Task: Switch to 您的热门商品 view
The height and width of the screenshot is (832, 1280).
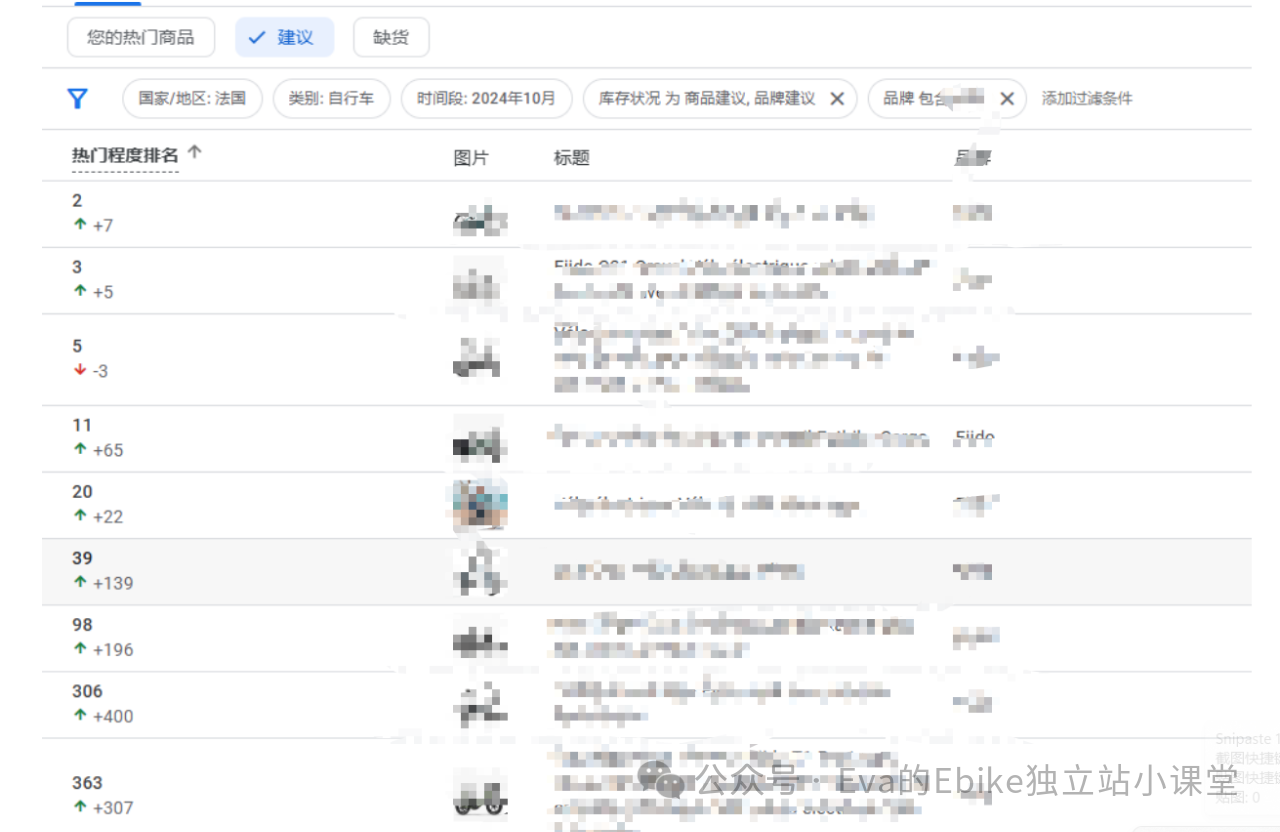Action: pos(140,38)
